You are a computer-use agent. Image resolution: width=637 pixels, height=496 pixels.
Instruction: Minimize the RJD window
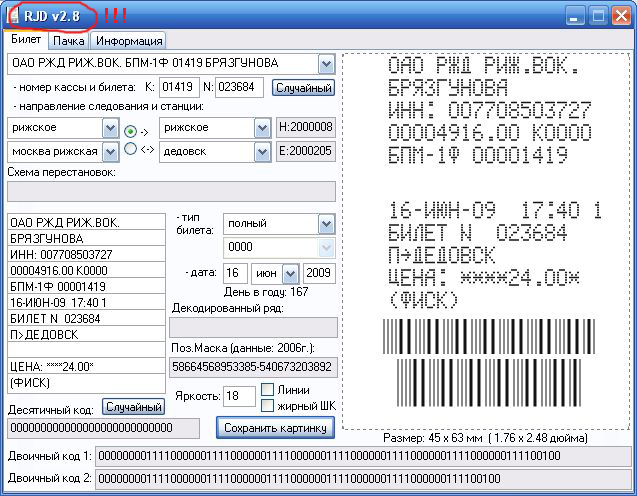point(574,16)
